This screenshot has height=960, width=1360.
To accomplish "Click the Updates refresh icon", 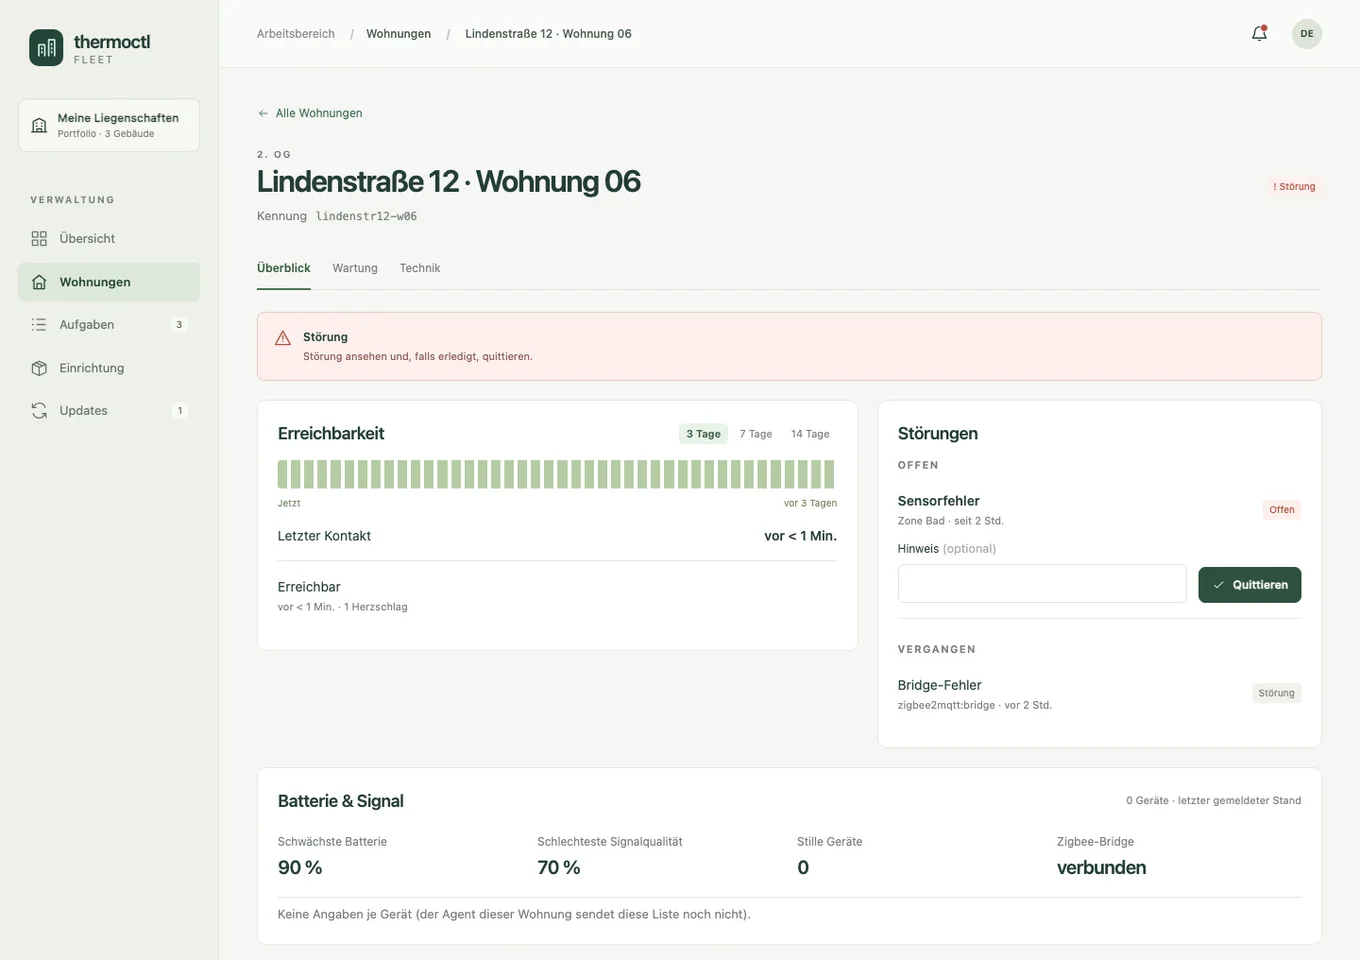I will coord(39,411).
